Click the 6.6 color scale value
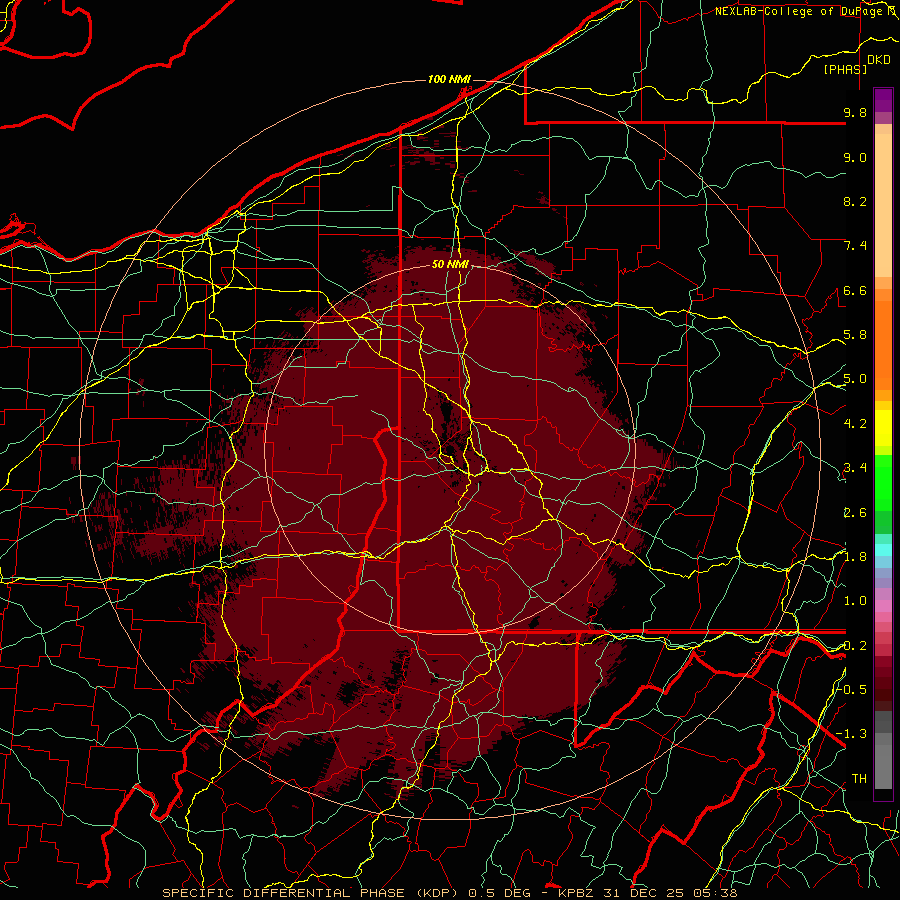This screenshot has height=900, width=900. (x=855, y=290)
